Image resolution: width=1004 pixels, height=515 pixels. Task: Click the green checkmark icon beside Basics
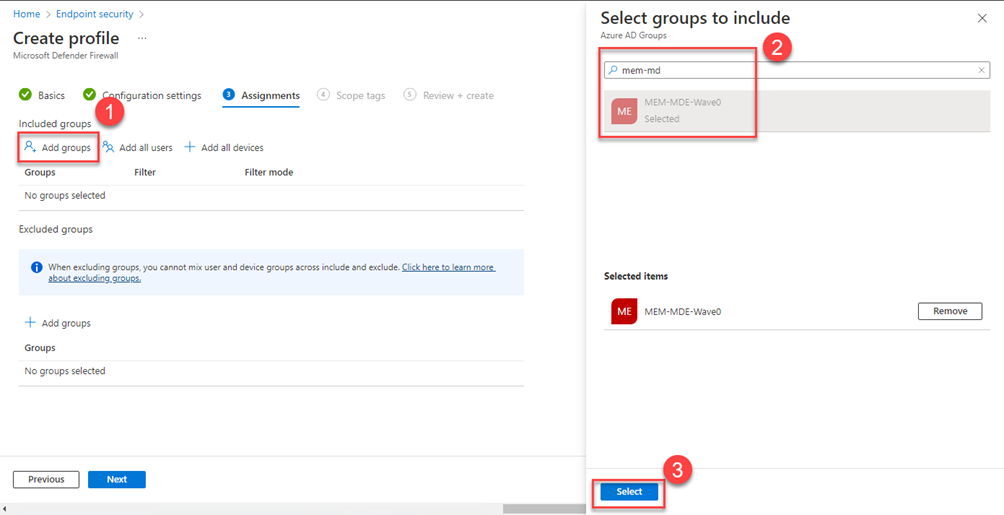tap(26, 95)
